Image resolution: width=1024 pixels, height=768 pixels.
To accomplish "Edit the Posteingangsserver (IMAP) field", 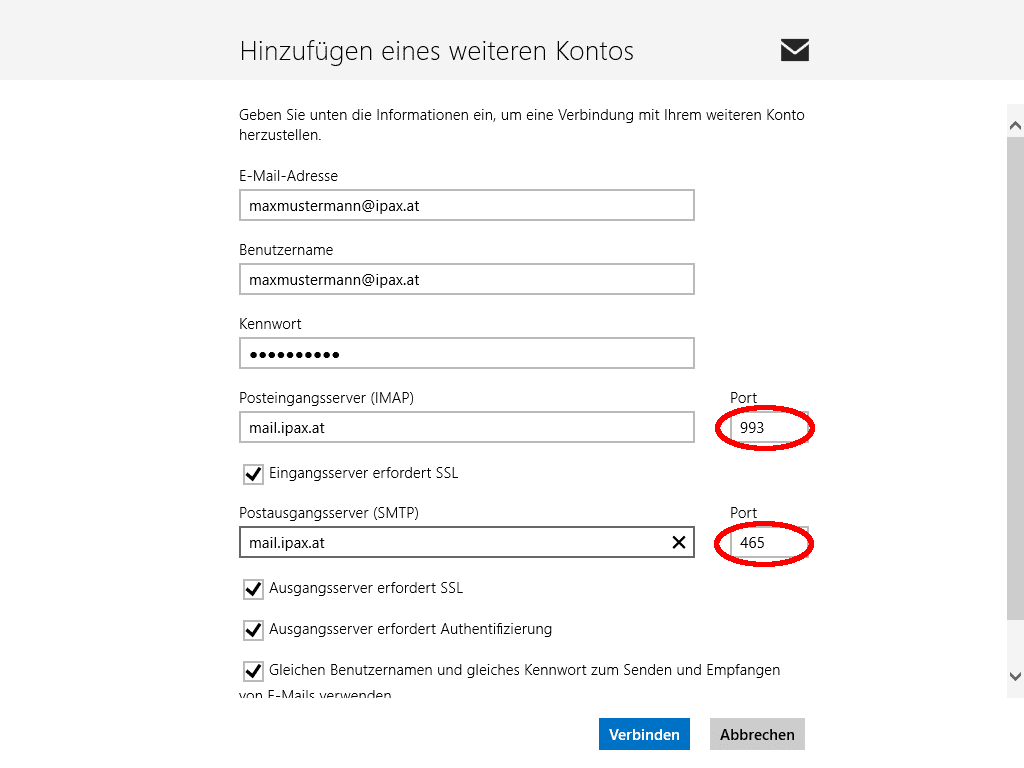I will (x=466, y=428).
